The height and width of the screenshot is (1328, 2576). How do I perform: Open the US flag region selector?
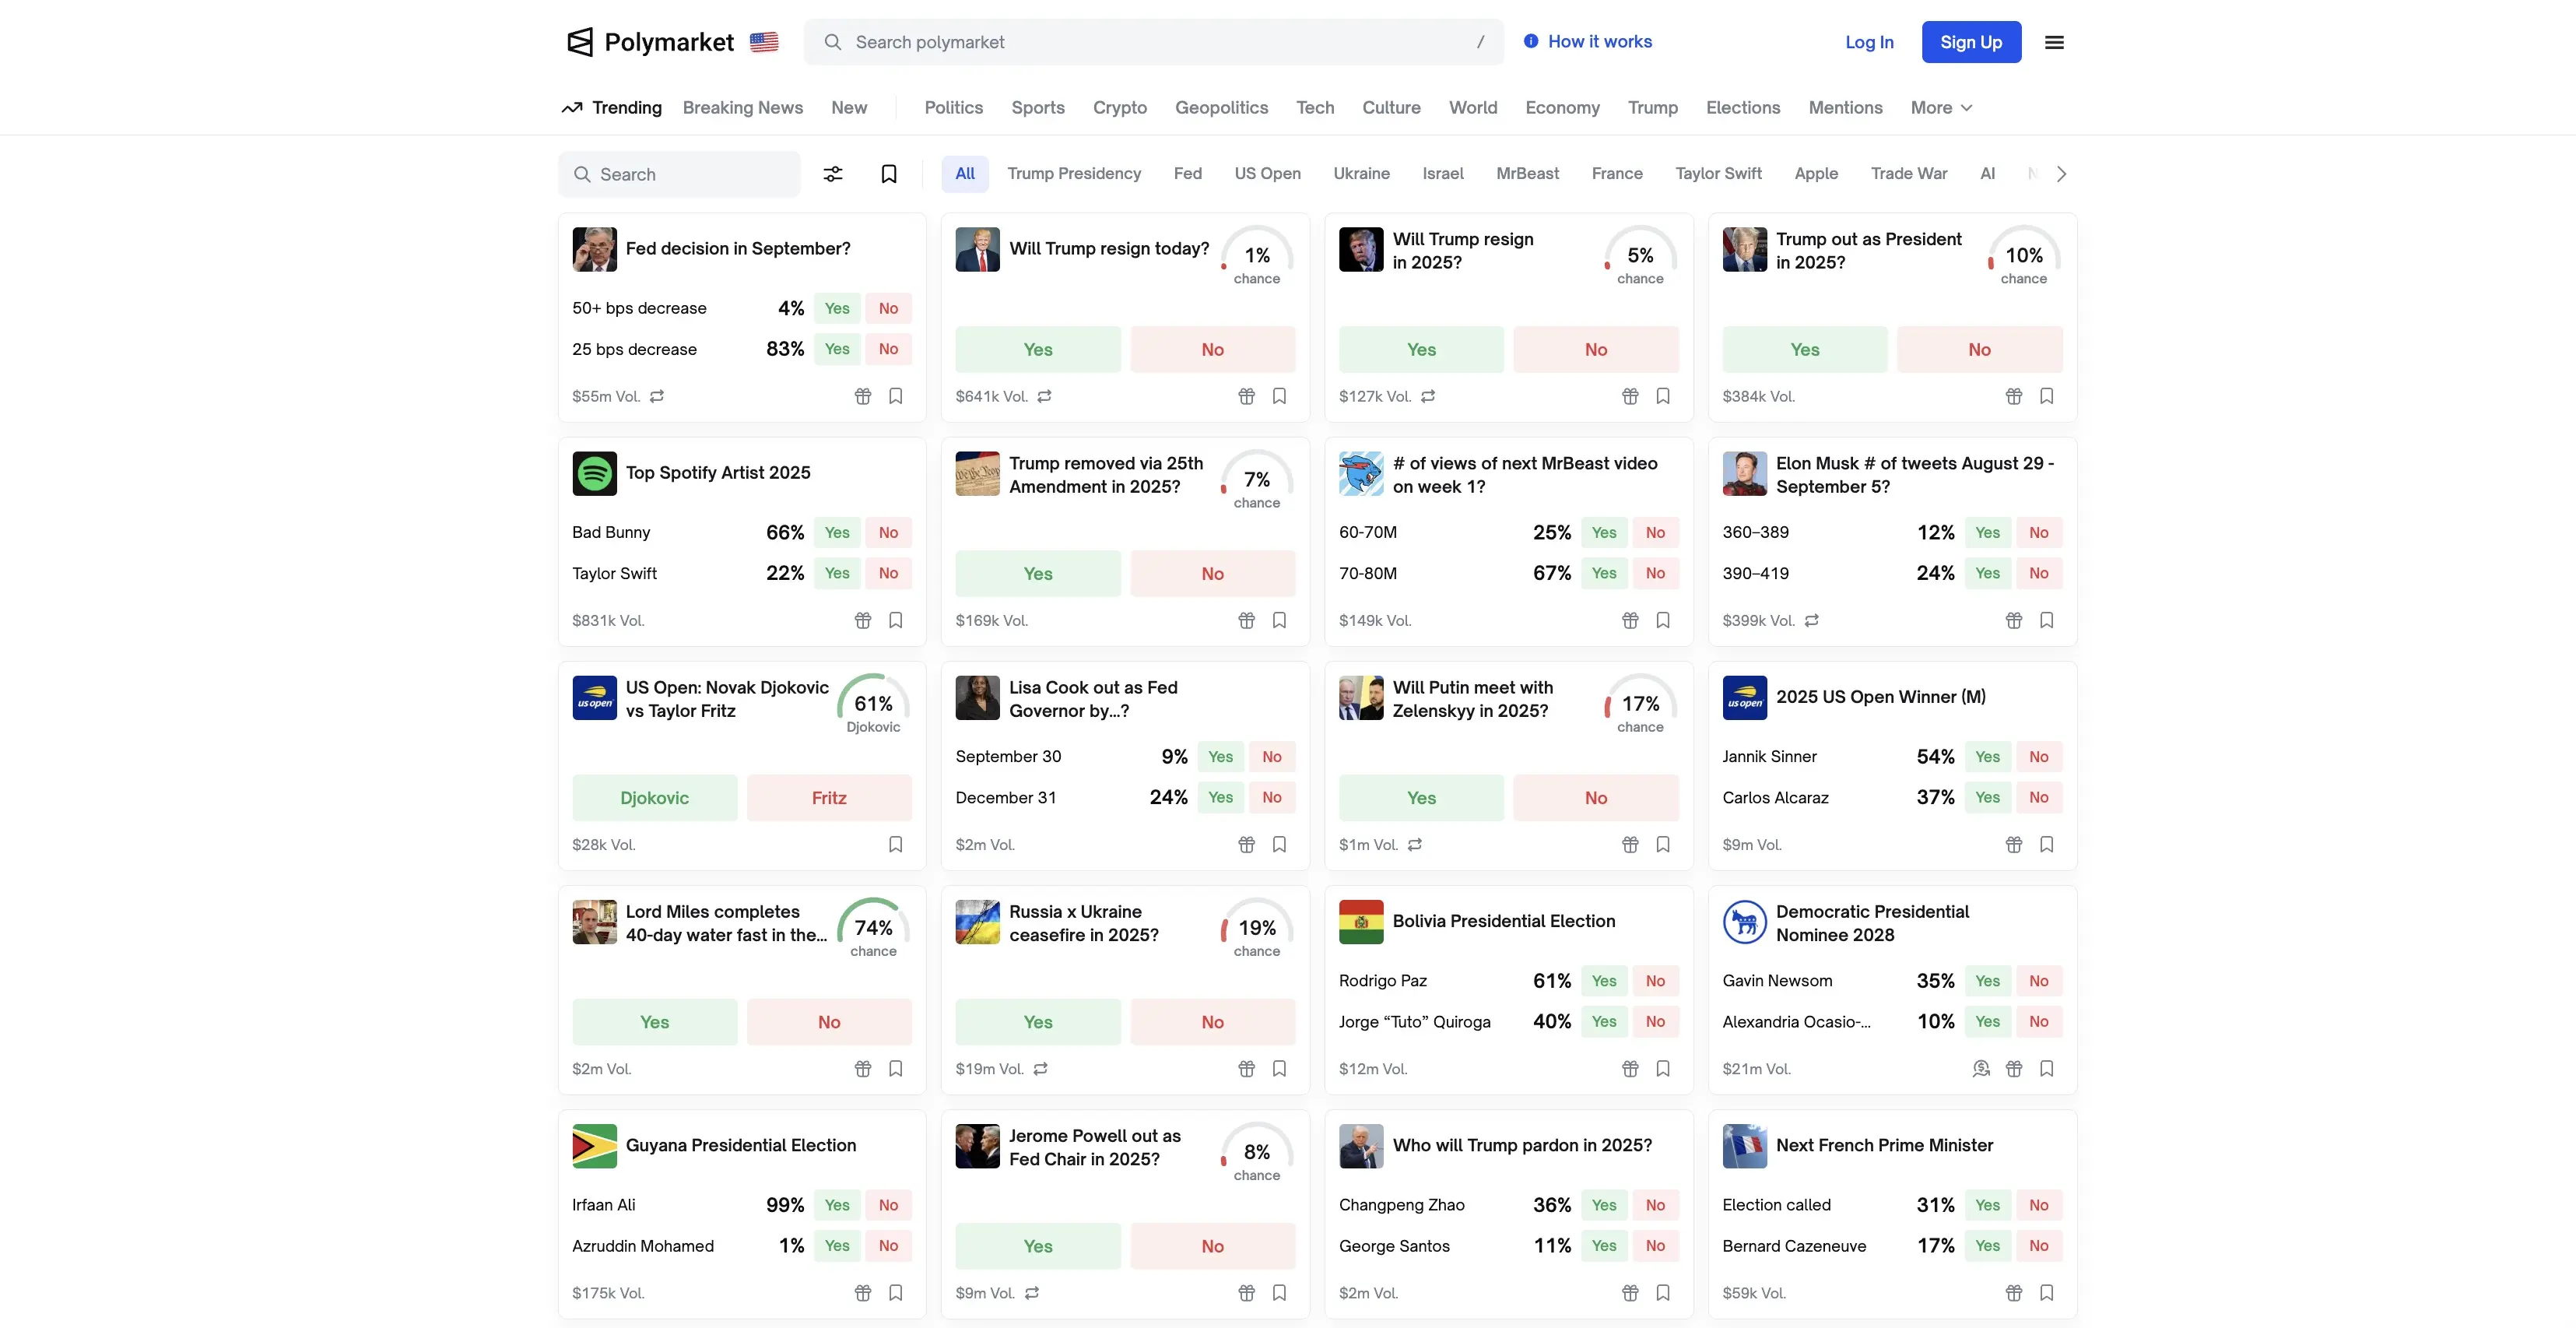(x=764, y=42)
